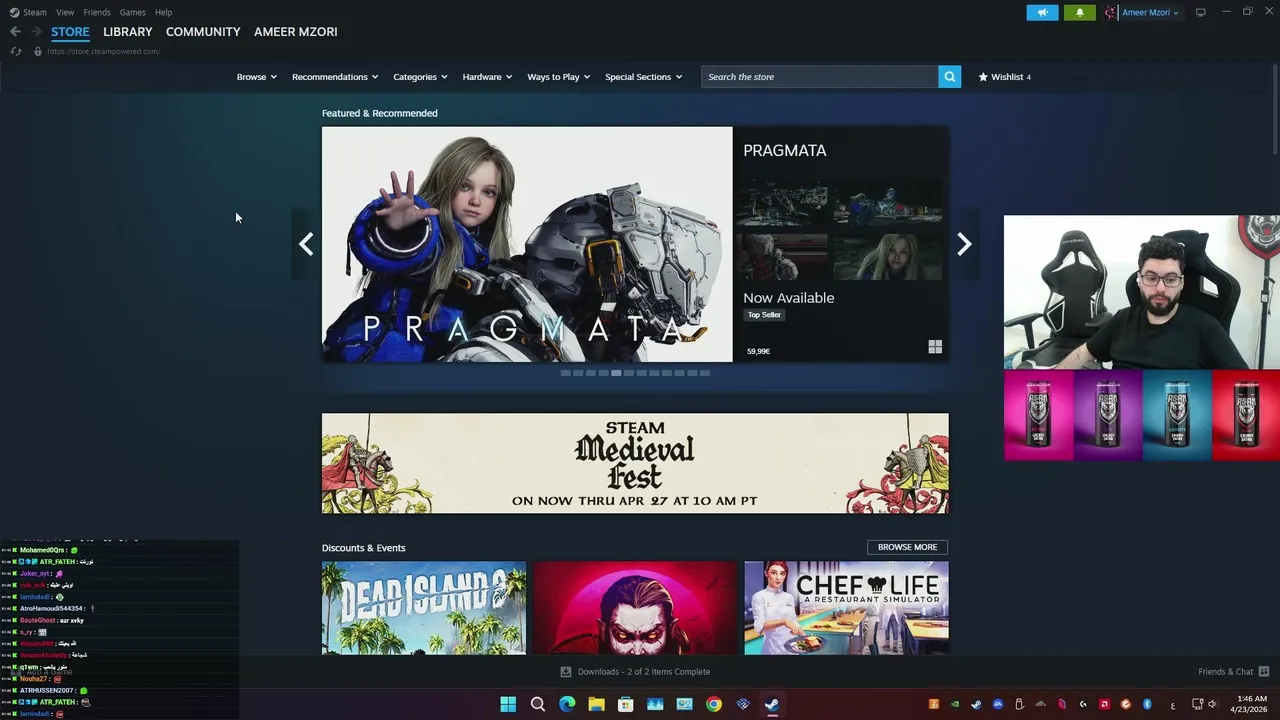This screenshot has width=1280, height=720.
Task: Open the Games menu
Action: coord(132,12)
